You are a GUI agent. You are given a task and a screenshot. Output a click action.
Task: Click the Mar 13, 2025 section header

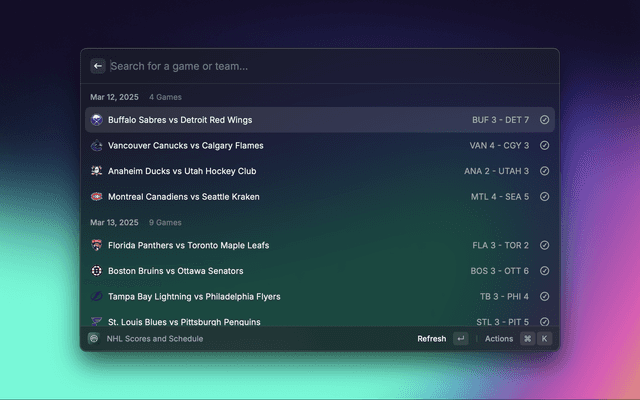(x=117, y=222)
